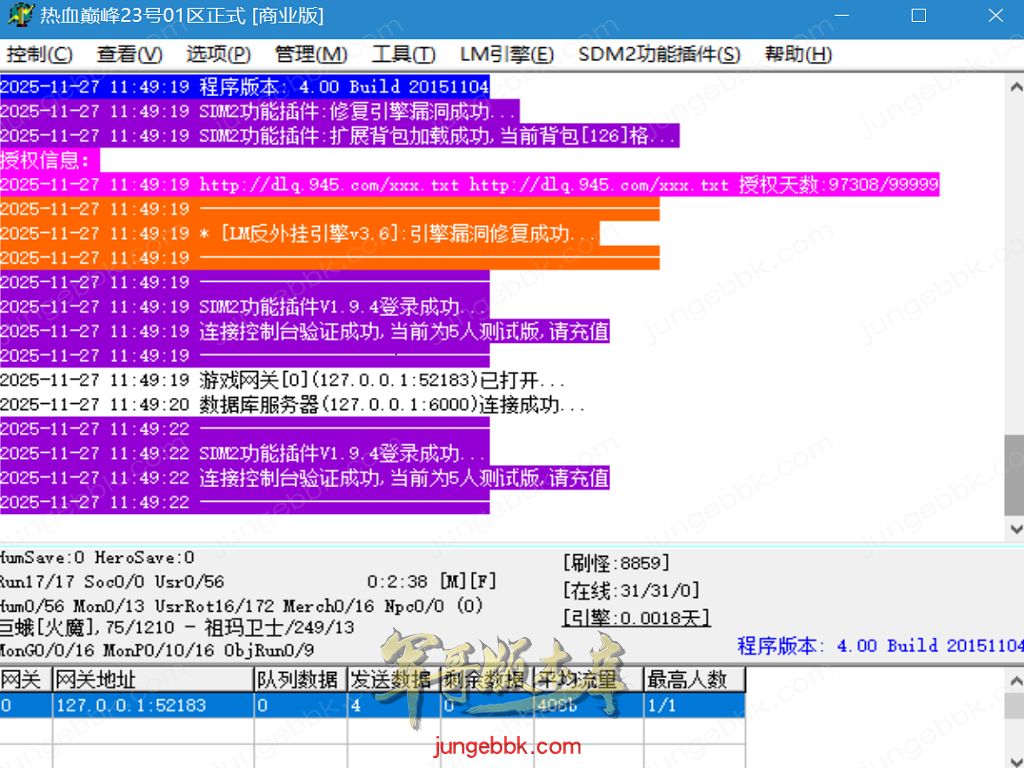Open the 控制(C) menu
This screenshot has height=768, width=1024.
click(39, 55)
